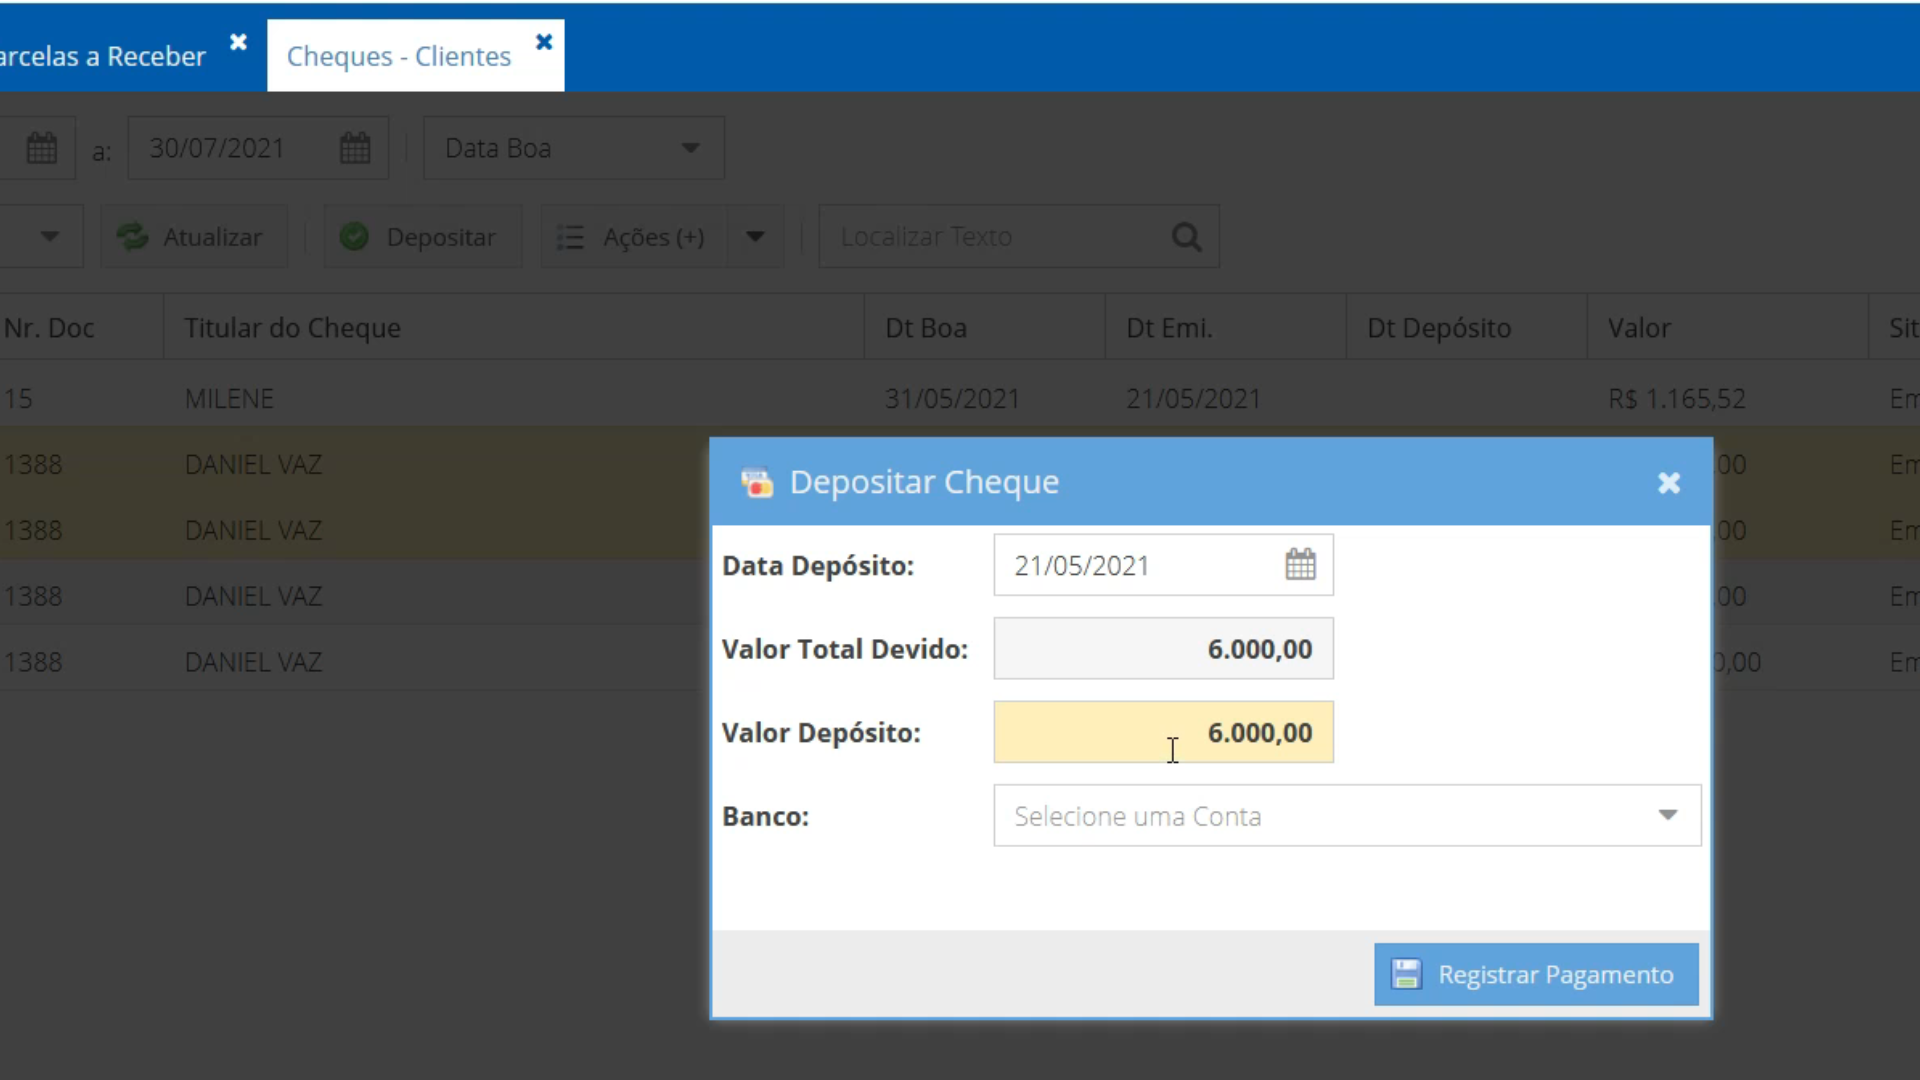Viewport: 1920px width, 1080px height.
Task: Expand the Banco account dropdown
Action: 1667,816
